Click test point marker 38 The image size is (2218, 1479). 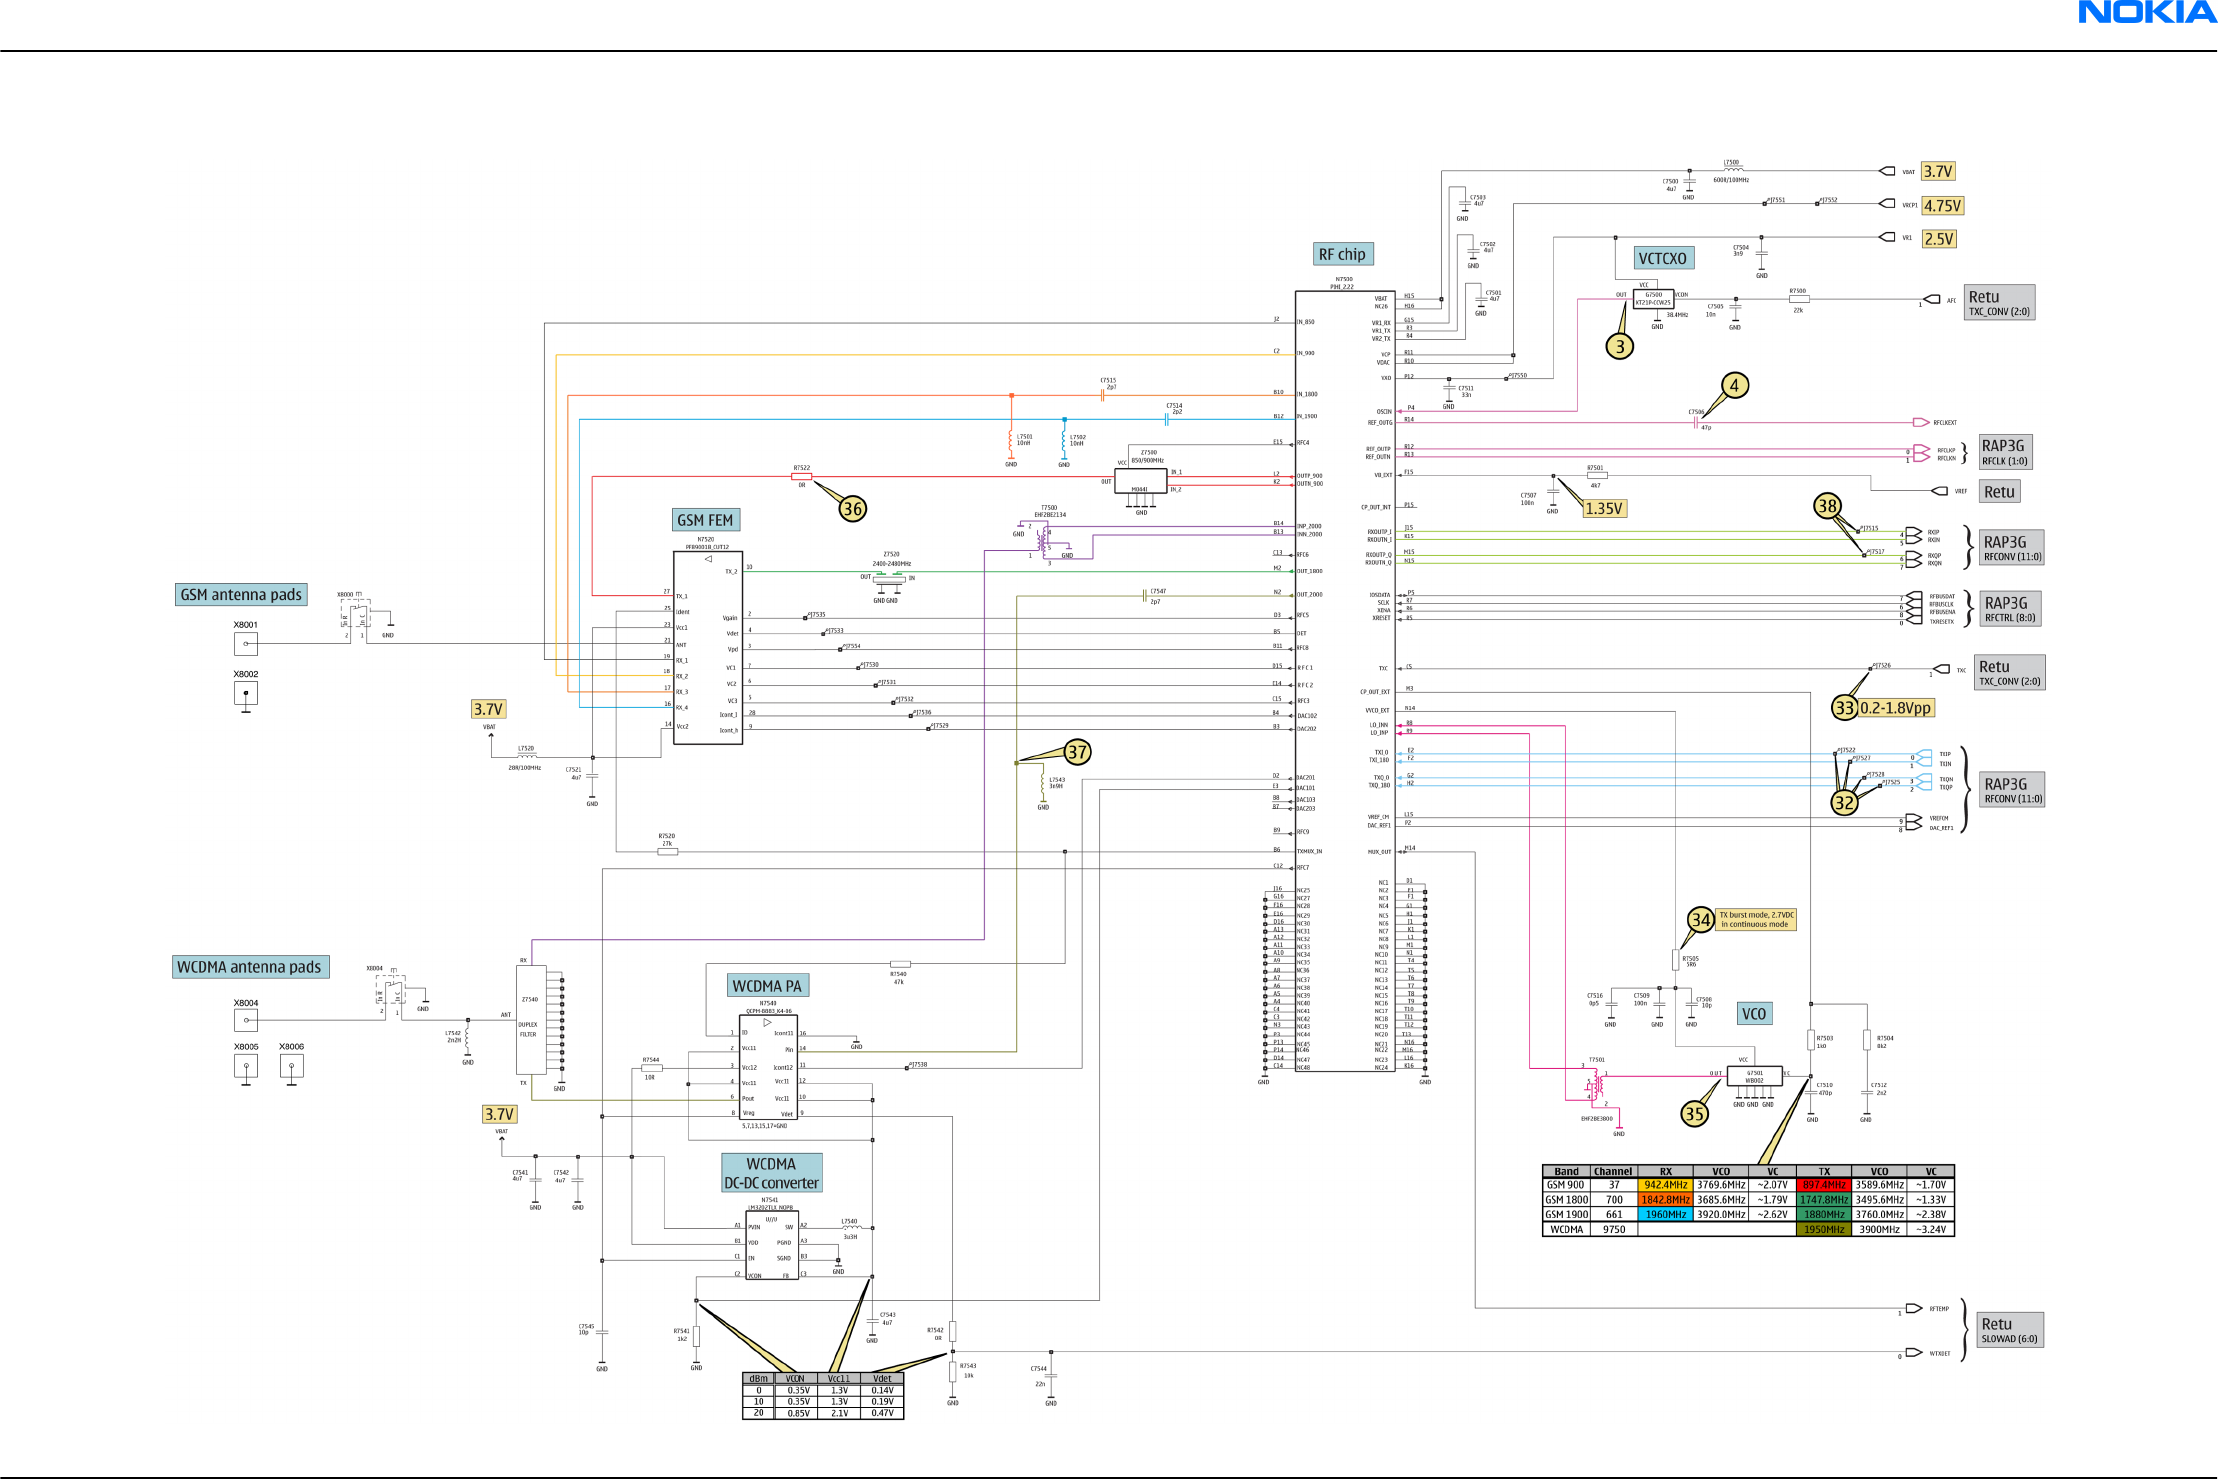click(1827, 506)
